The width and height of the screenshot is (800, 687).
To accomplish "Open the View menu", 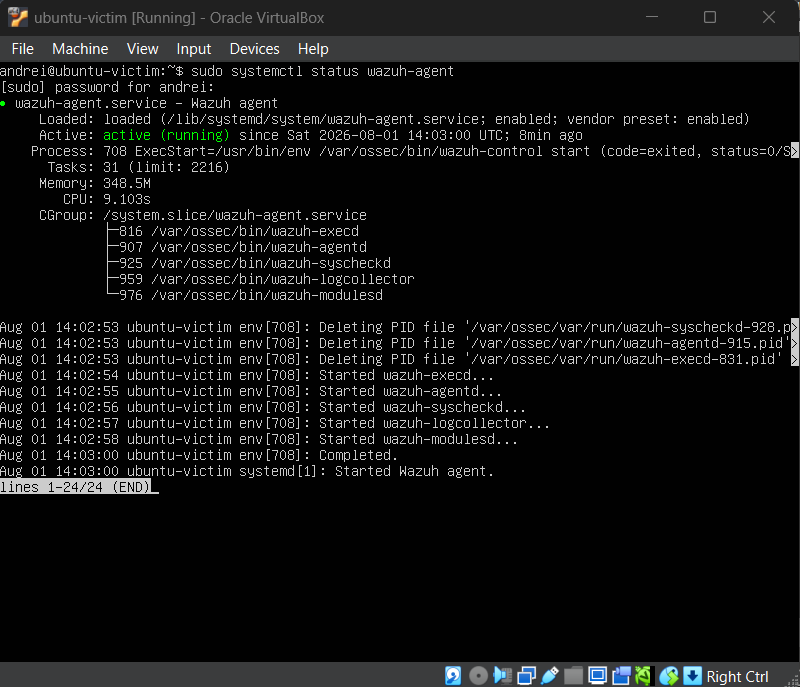I will (142, 49).
